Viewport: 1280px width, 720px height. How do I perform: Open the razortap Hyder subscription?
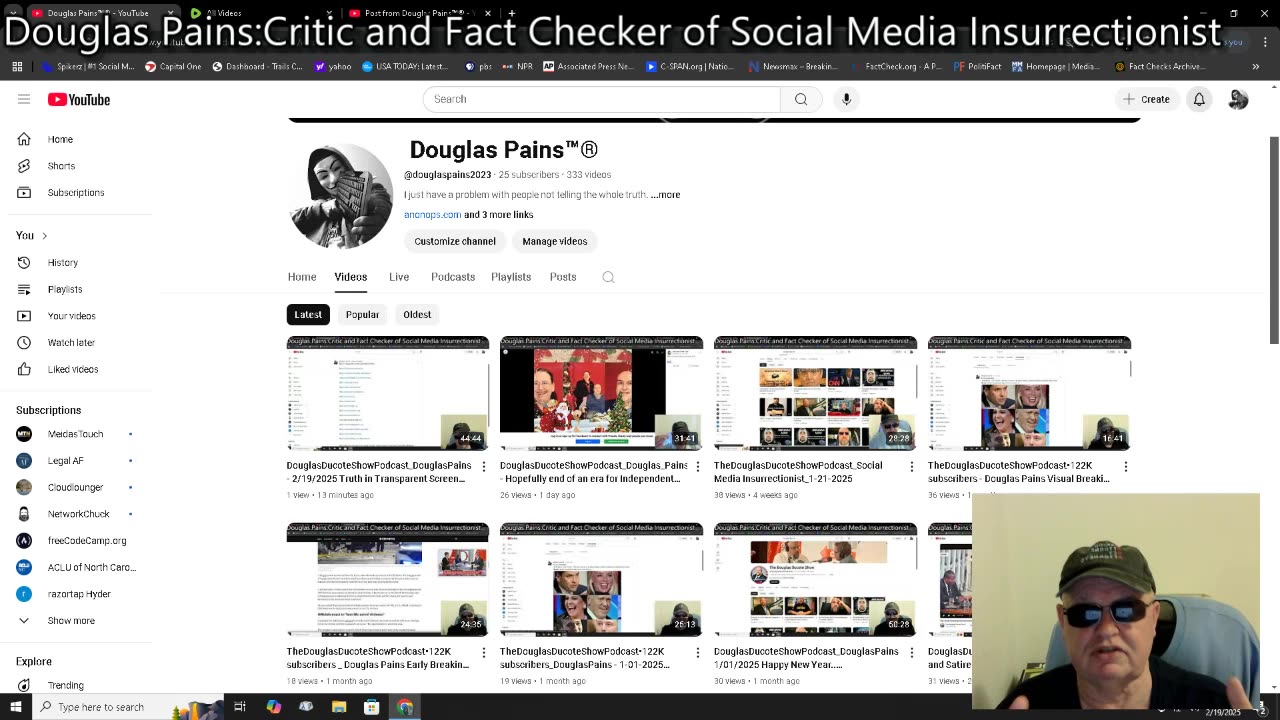point(78,594)
